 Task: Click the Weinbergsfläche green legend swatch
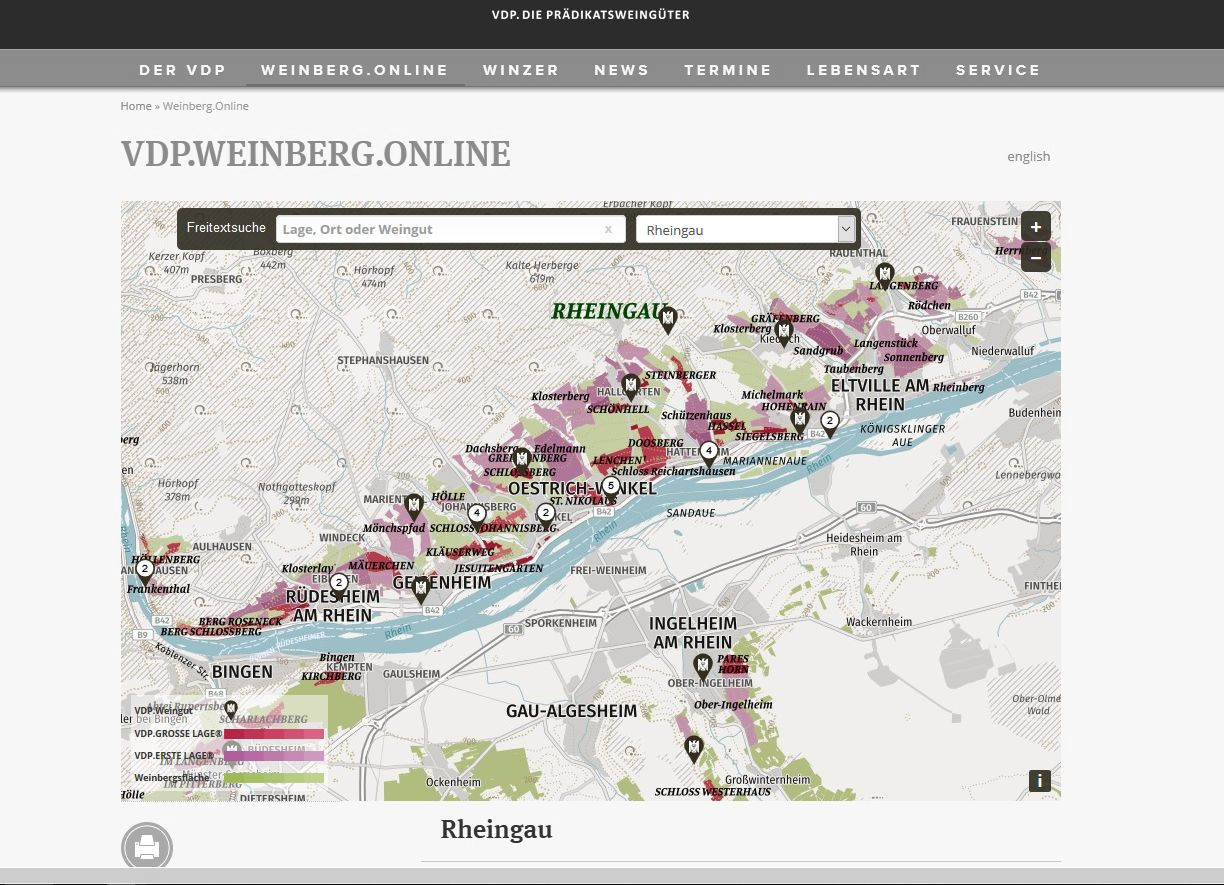274,778
